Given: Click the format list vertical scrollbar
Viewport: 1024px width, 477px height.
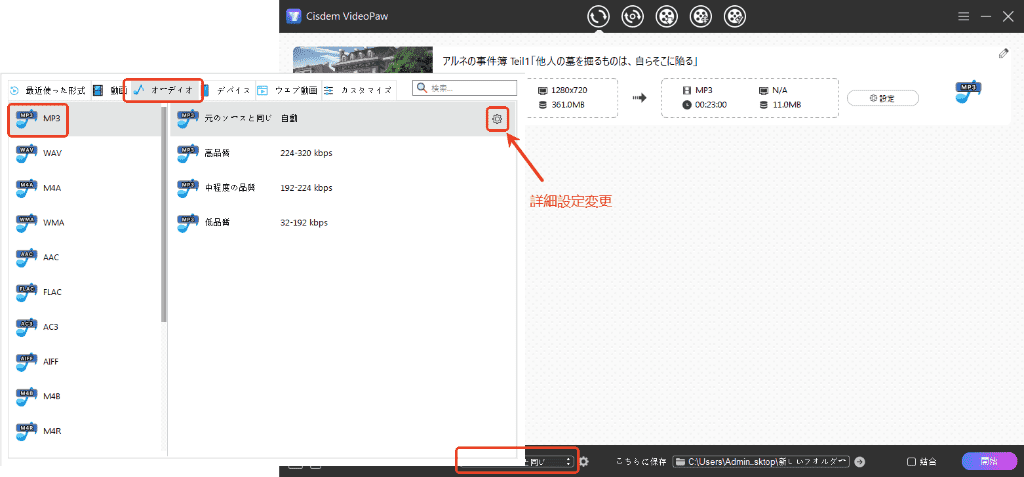Looking at the screenshot, I should [x=163, y=214].
